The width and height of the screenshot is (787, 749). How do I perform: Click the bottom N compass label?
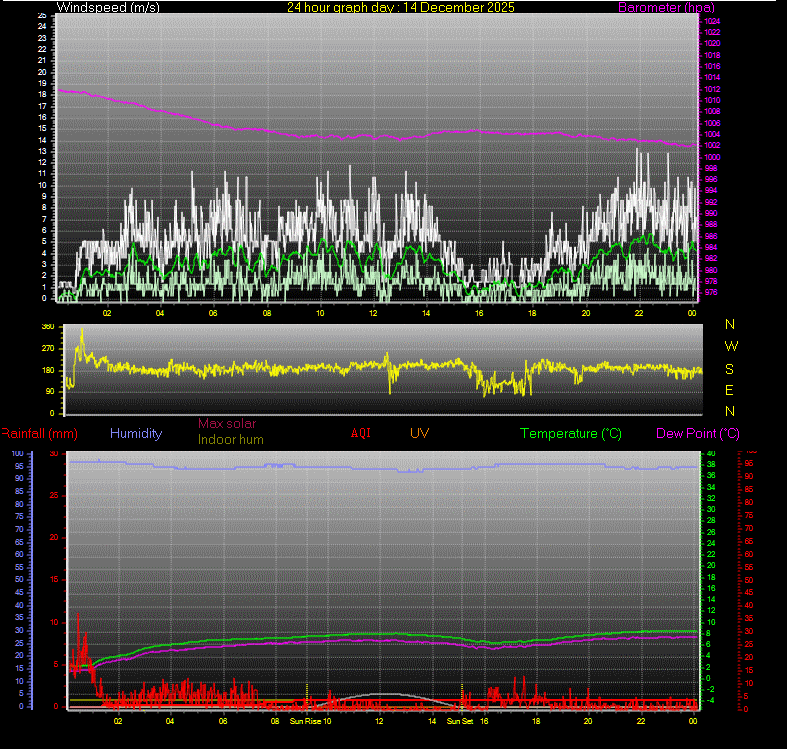730,411
